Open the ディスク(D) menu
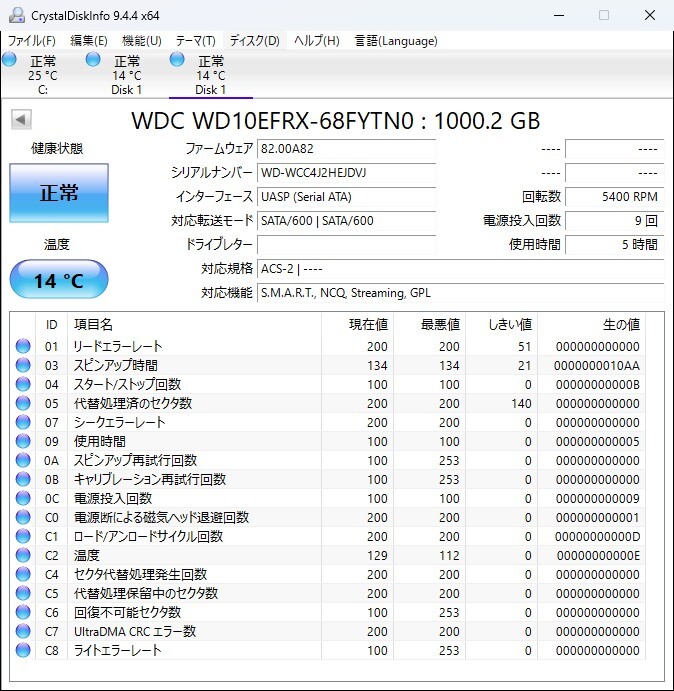The height and width of the screenshot is (691, 674). coord(254,41)
